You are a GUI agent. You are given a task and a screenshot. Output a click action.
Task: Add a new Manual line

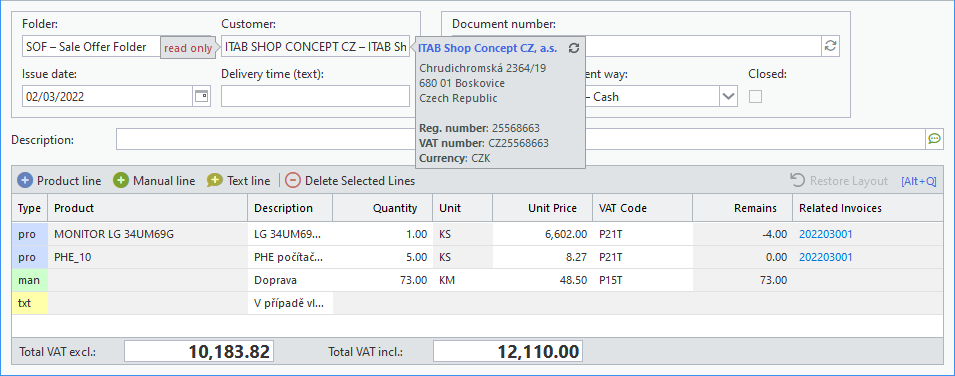pos(155,180)
